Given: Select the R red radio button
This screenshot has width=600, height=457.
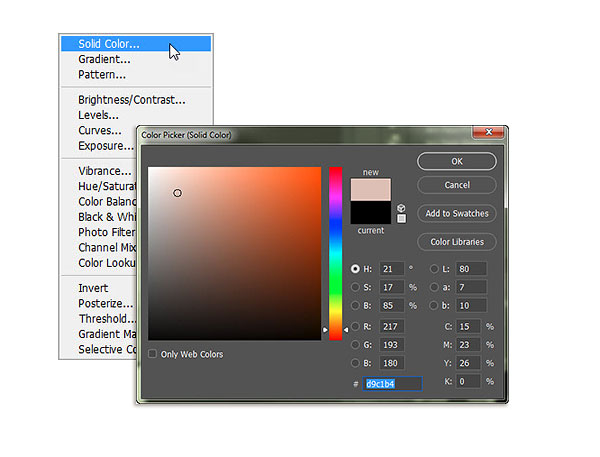Looking at the screenshot, I should coord(355,326).
